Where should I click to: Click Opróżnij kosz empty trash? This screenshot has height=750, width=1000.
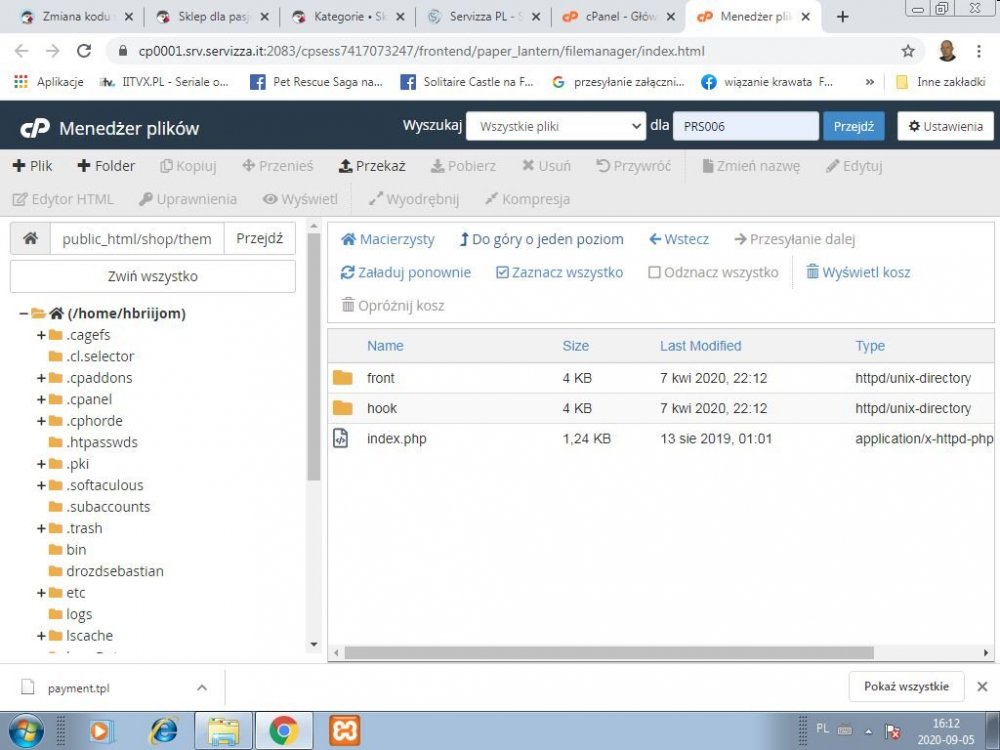(393, 305)
